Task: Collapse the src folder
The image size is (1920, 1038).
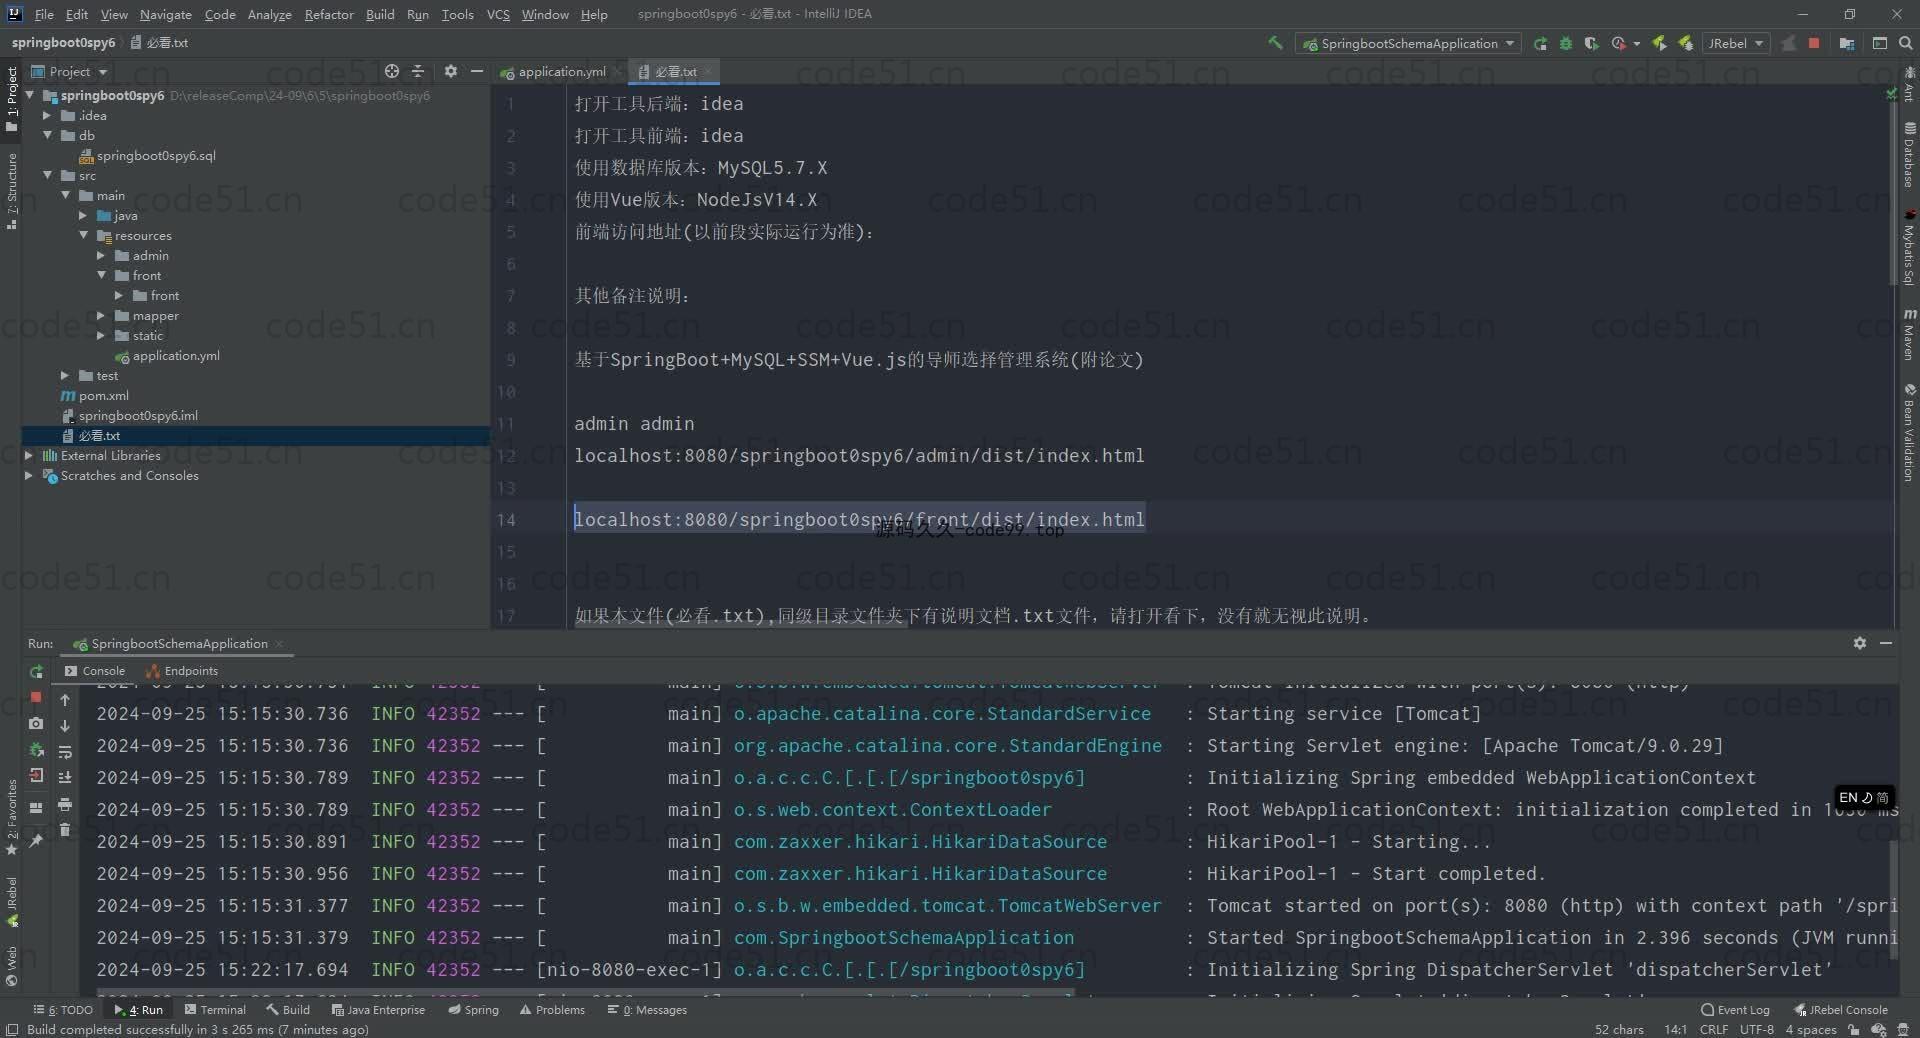Action: pyautogui.click(x=47, y=175)
